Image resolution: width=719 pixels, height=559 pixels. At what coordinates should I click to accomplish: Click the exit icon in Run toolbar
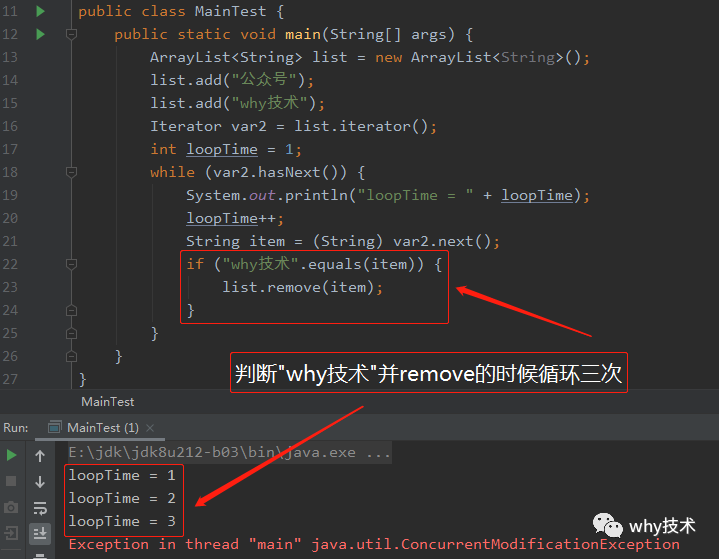point(11,533)
